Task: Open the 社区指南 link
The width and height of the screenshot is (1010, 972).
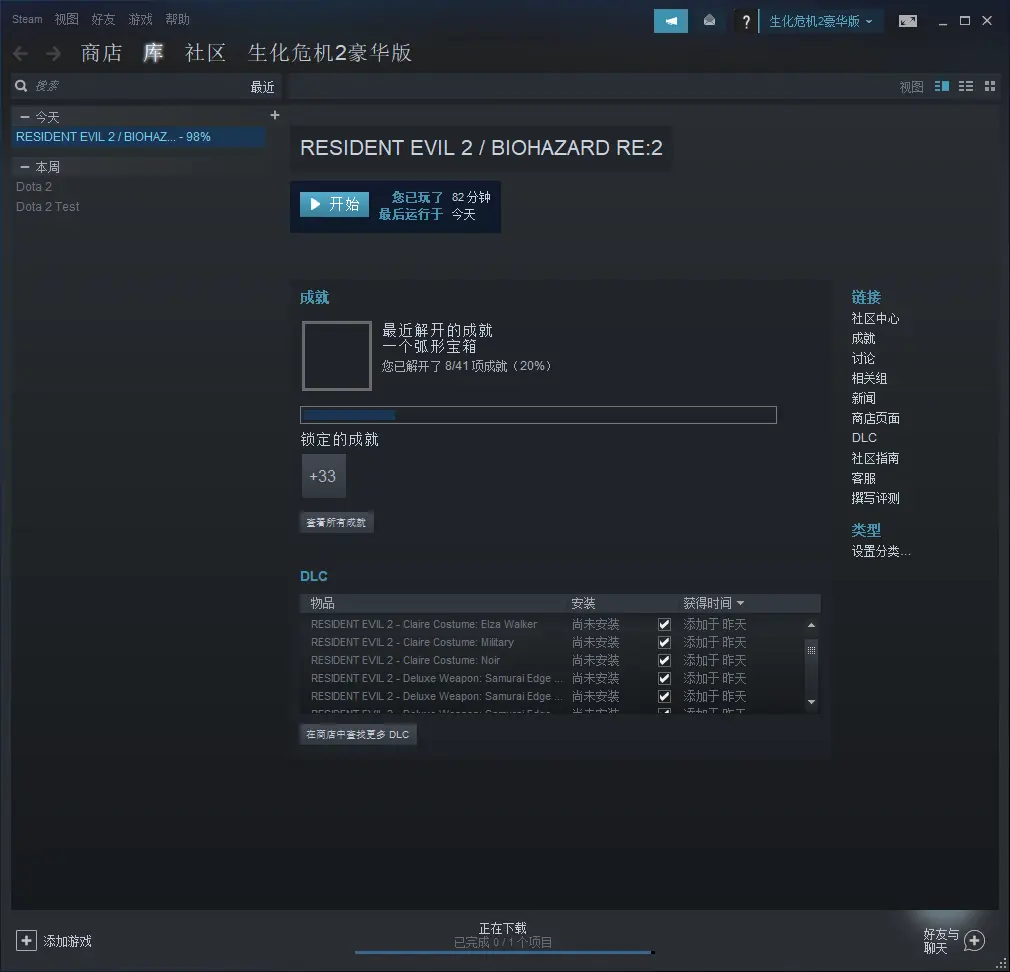Action: point(875,458)
